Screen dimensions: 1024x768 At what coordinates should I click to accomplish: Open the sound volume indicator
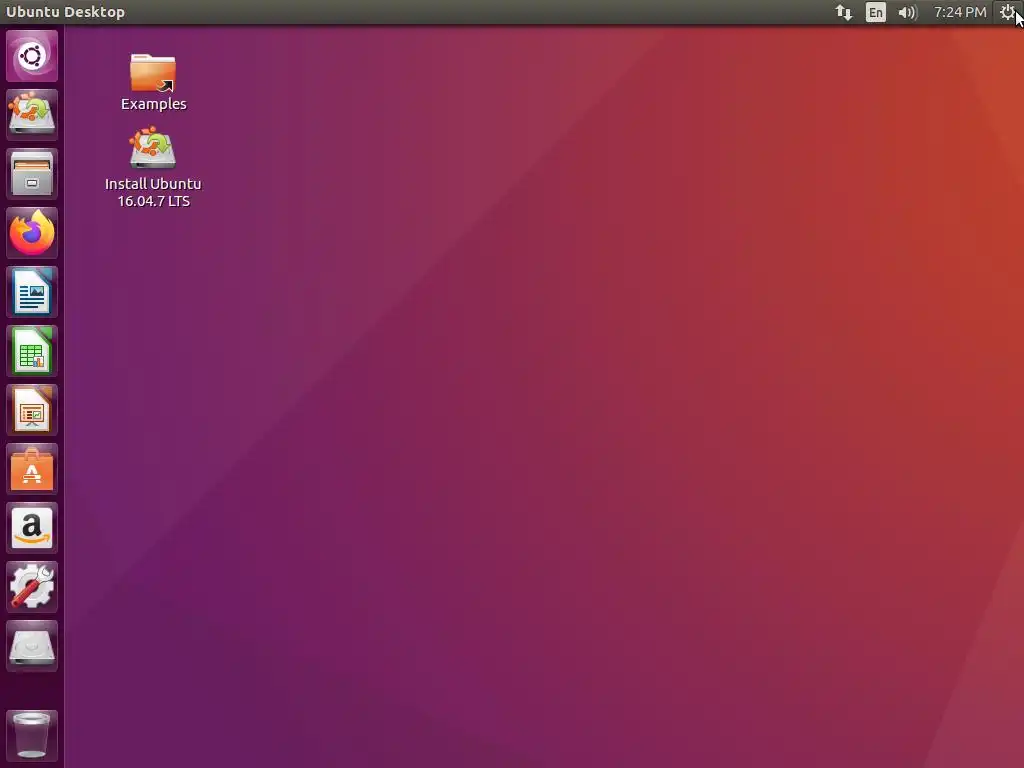908,12
